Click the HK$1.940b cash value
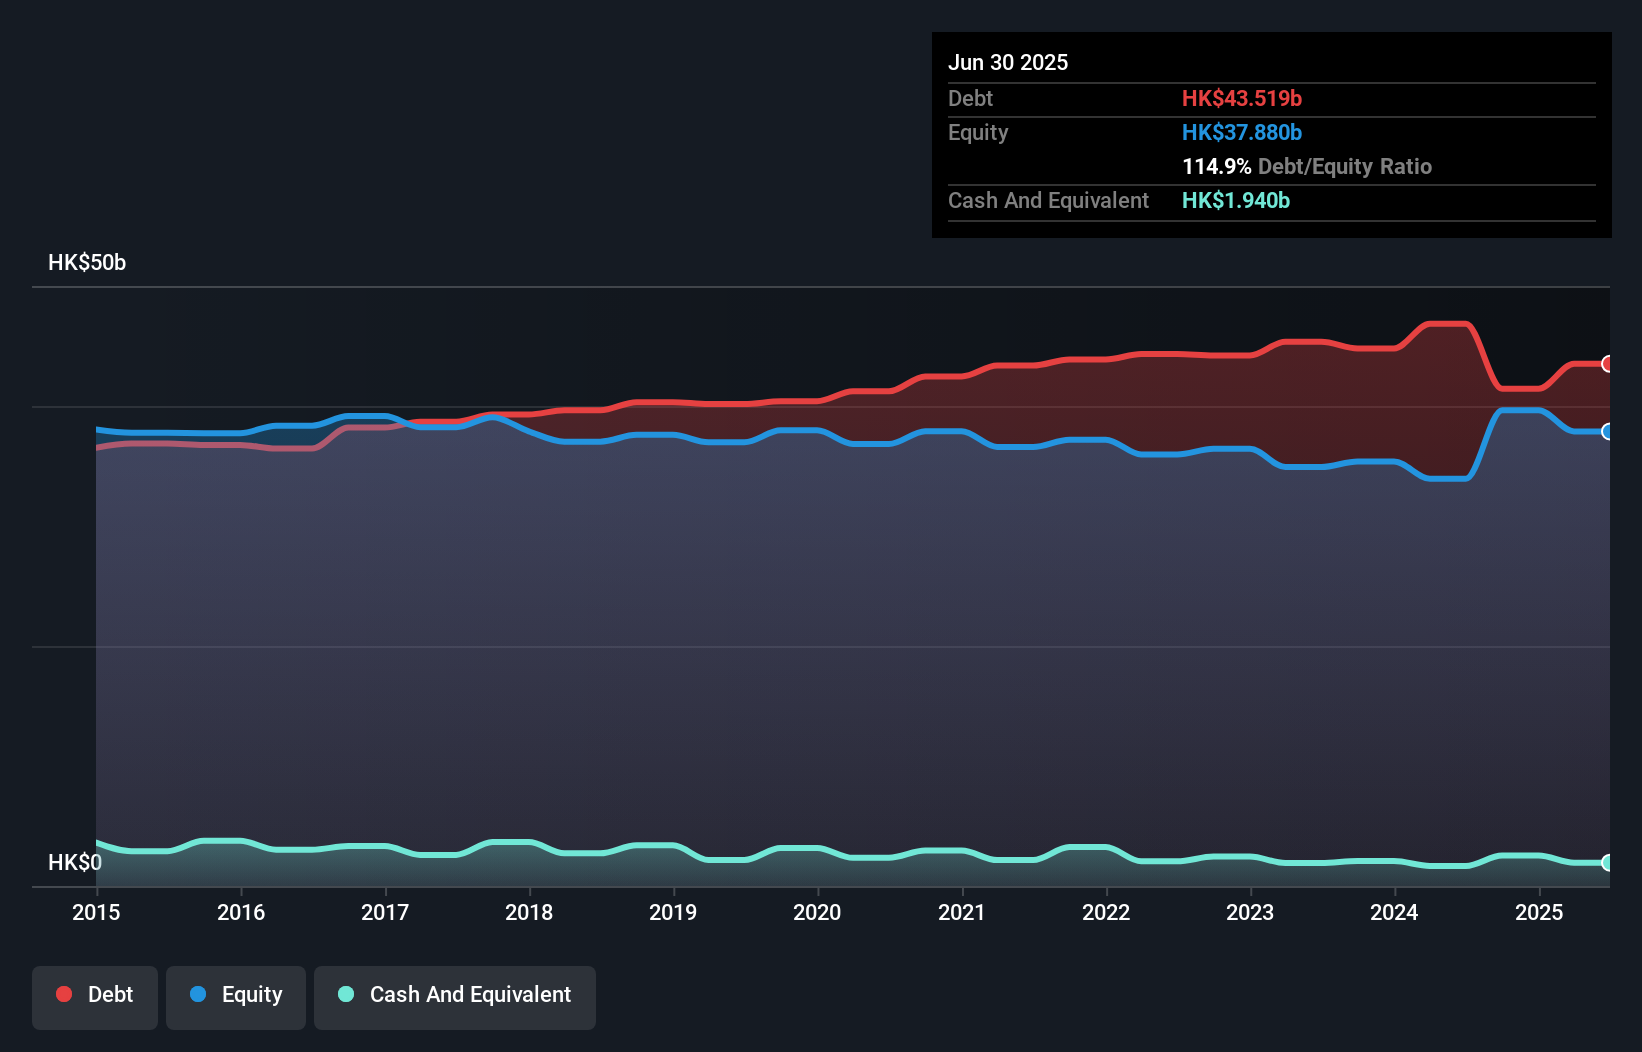The image size is (1642, 1052). (x=1236, y=201)
